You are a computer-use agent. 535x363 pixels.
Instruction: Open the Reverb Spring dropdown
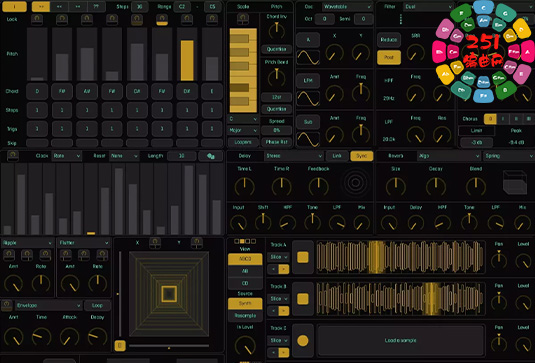coord(508,156)
